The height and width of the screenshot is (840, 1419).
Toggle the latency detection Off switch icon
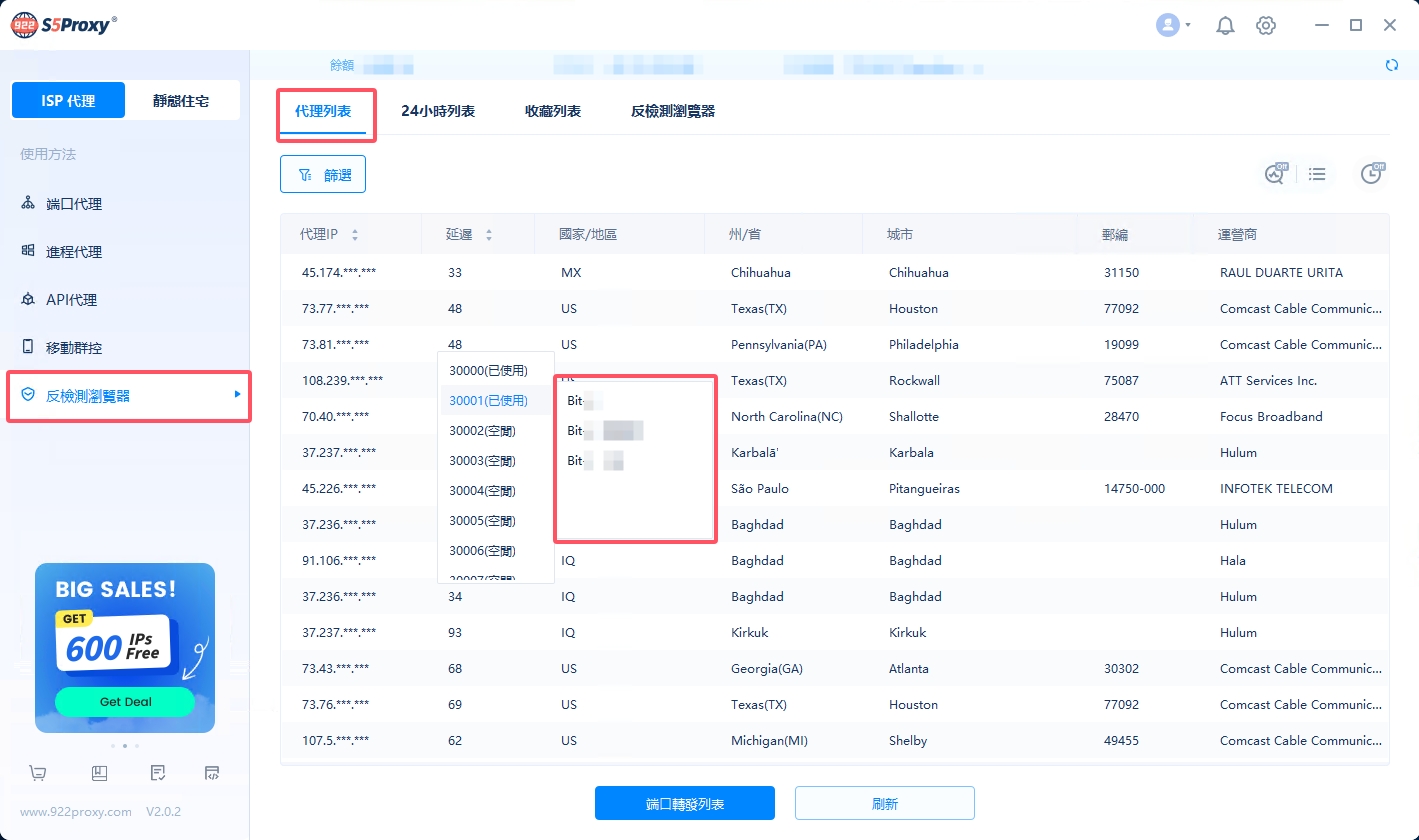coord(1275,174)
